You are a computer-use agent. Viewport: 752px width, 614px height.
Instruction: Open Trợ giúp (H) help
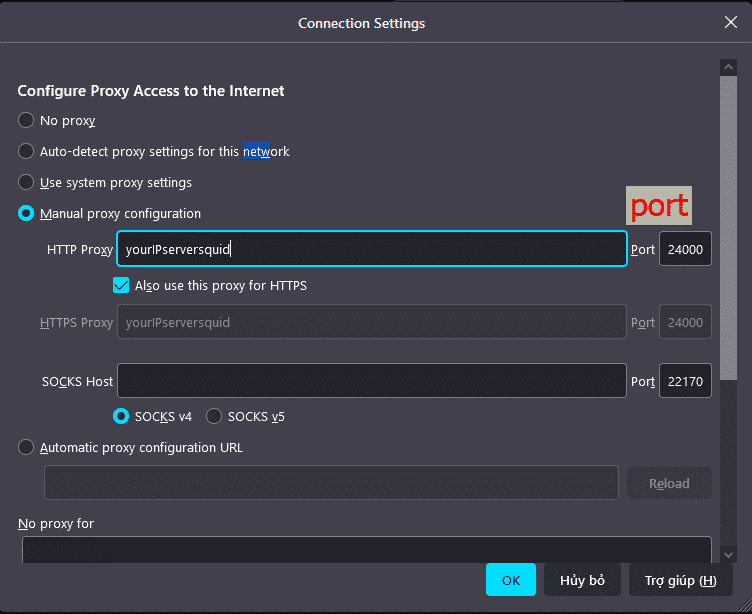pyautogui.click(x=680, y=580)
